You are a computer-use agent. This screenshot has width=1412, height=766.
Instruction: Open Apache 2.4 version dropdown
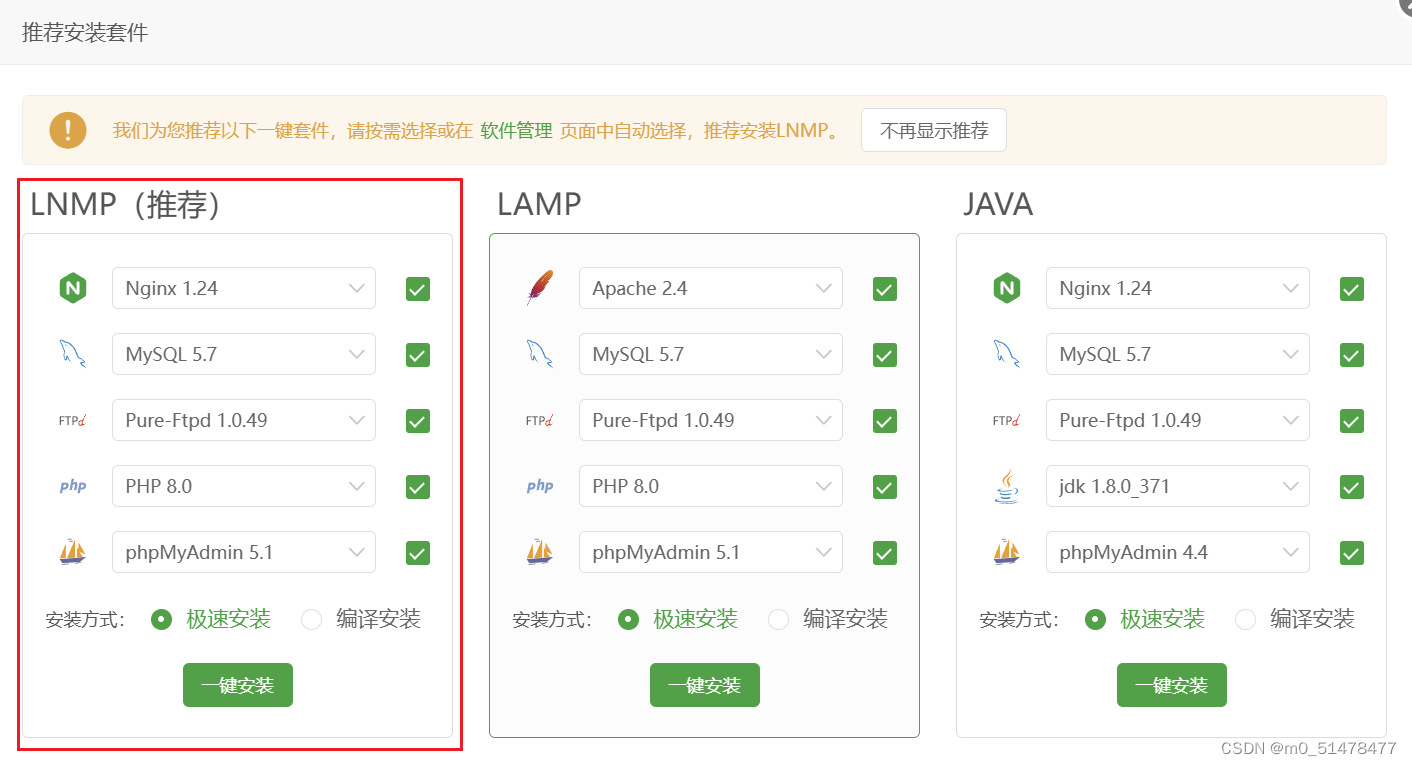[711, 288]
